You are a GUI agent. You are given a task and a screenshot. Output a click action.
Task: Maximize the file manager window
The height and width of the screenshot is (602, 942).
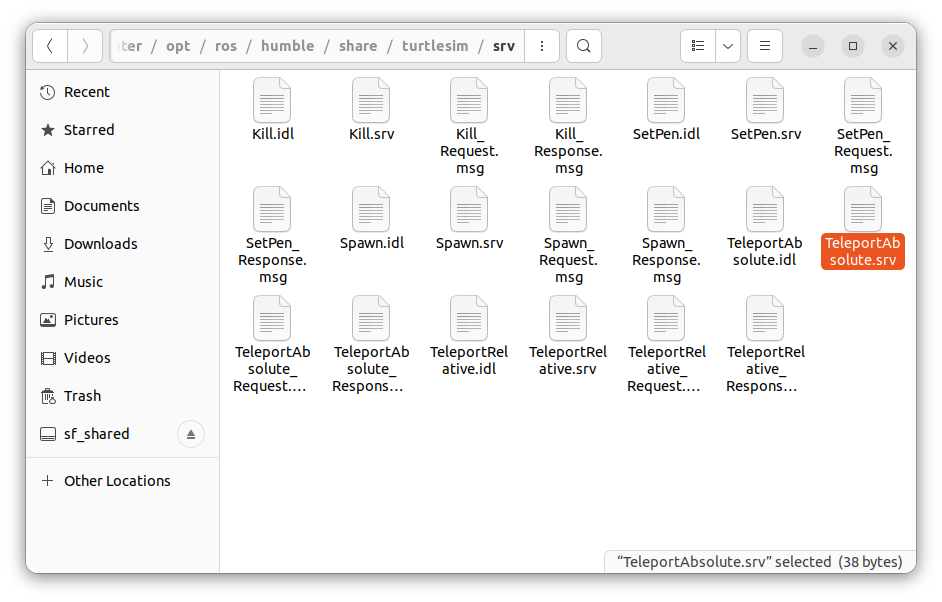(852, 46)
